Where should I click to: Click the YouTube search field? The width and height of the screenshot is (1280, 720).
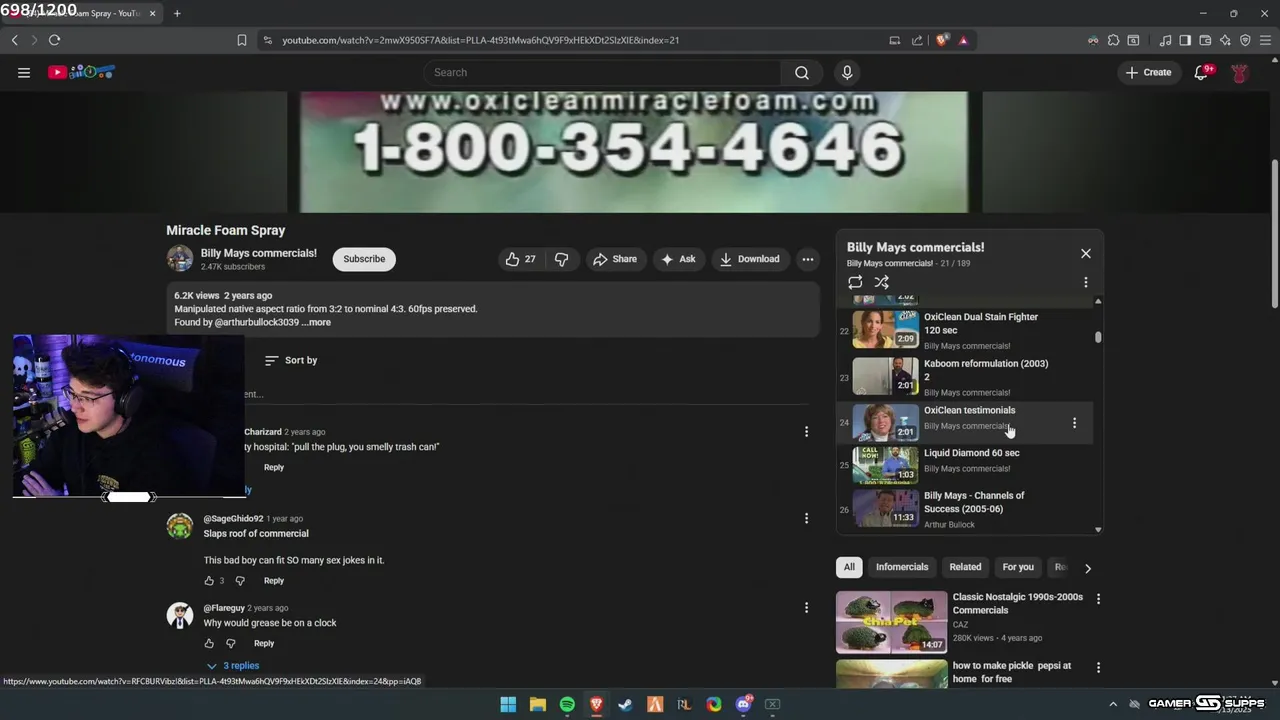coord(602,72)
